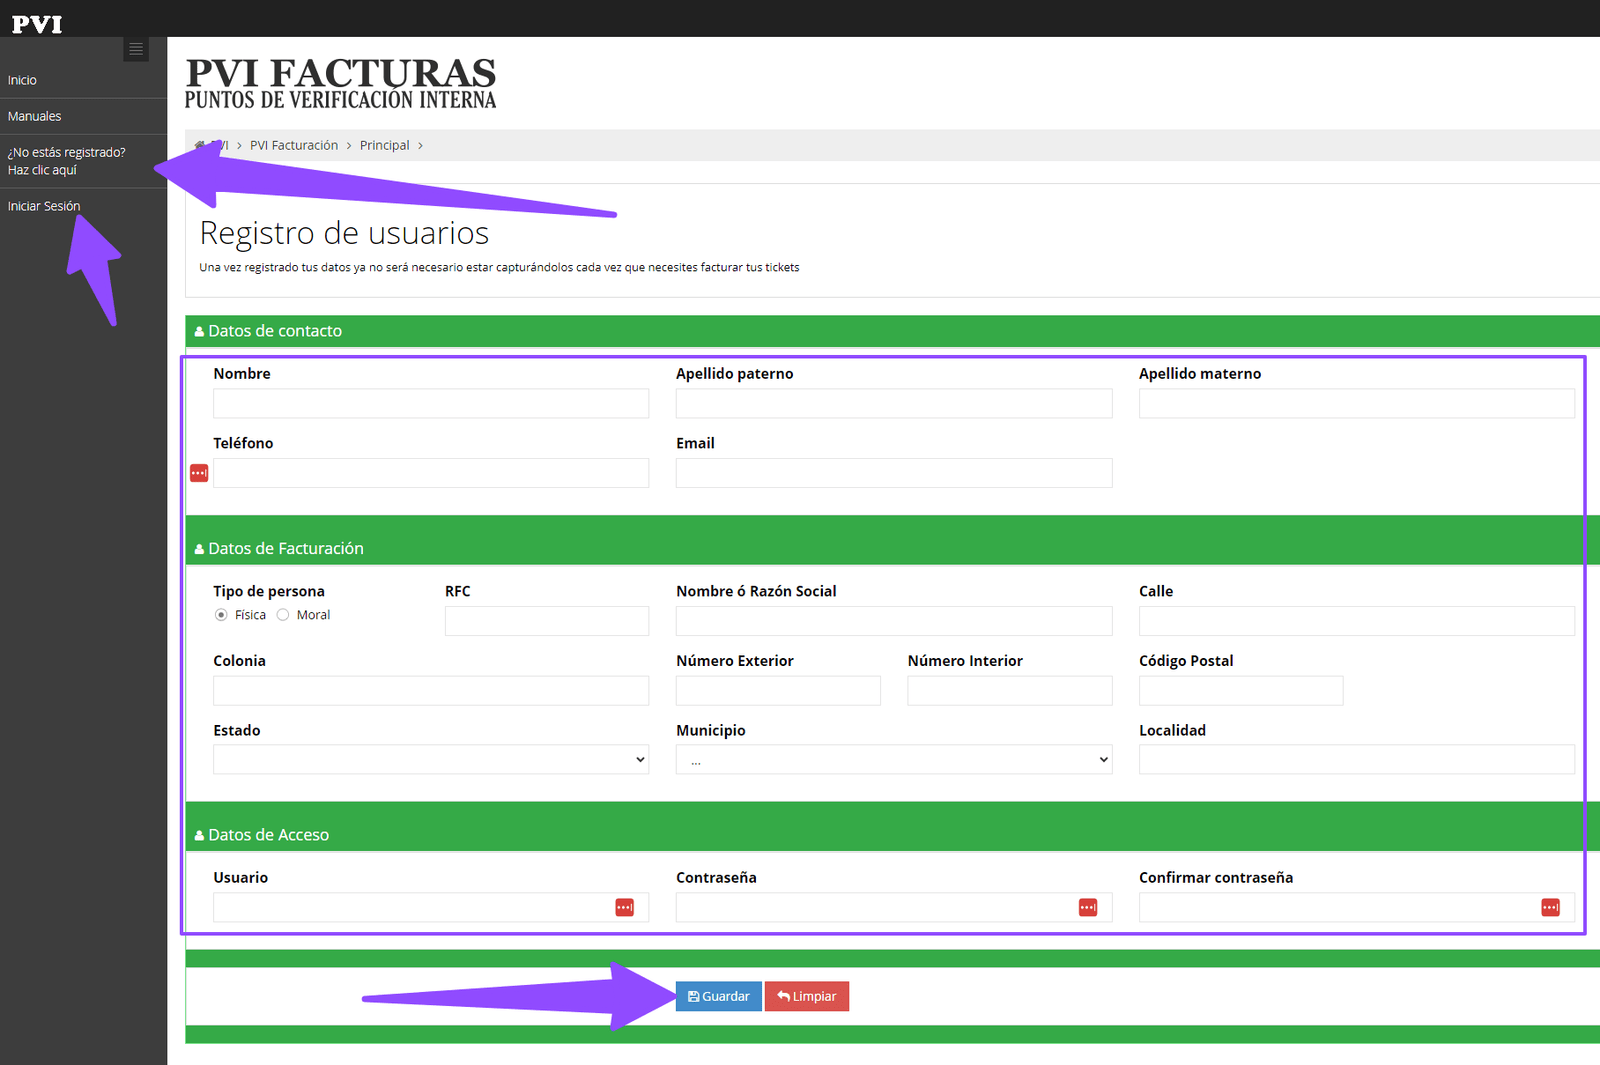Click '¿No estás registrado? Haz clic aquí'
Viewport: 1600px width, 1065px height.
point(66,161)
